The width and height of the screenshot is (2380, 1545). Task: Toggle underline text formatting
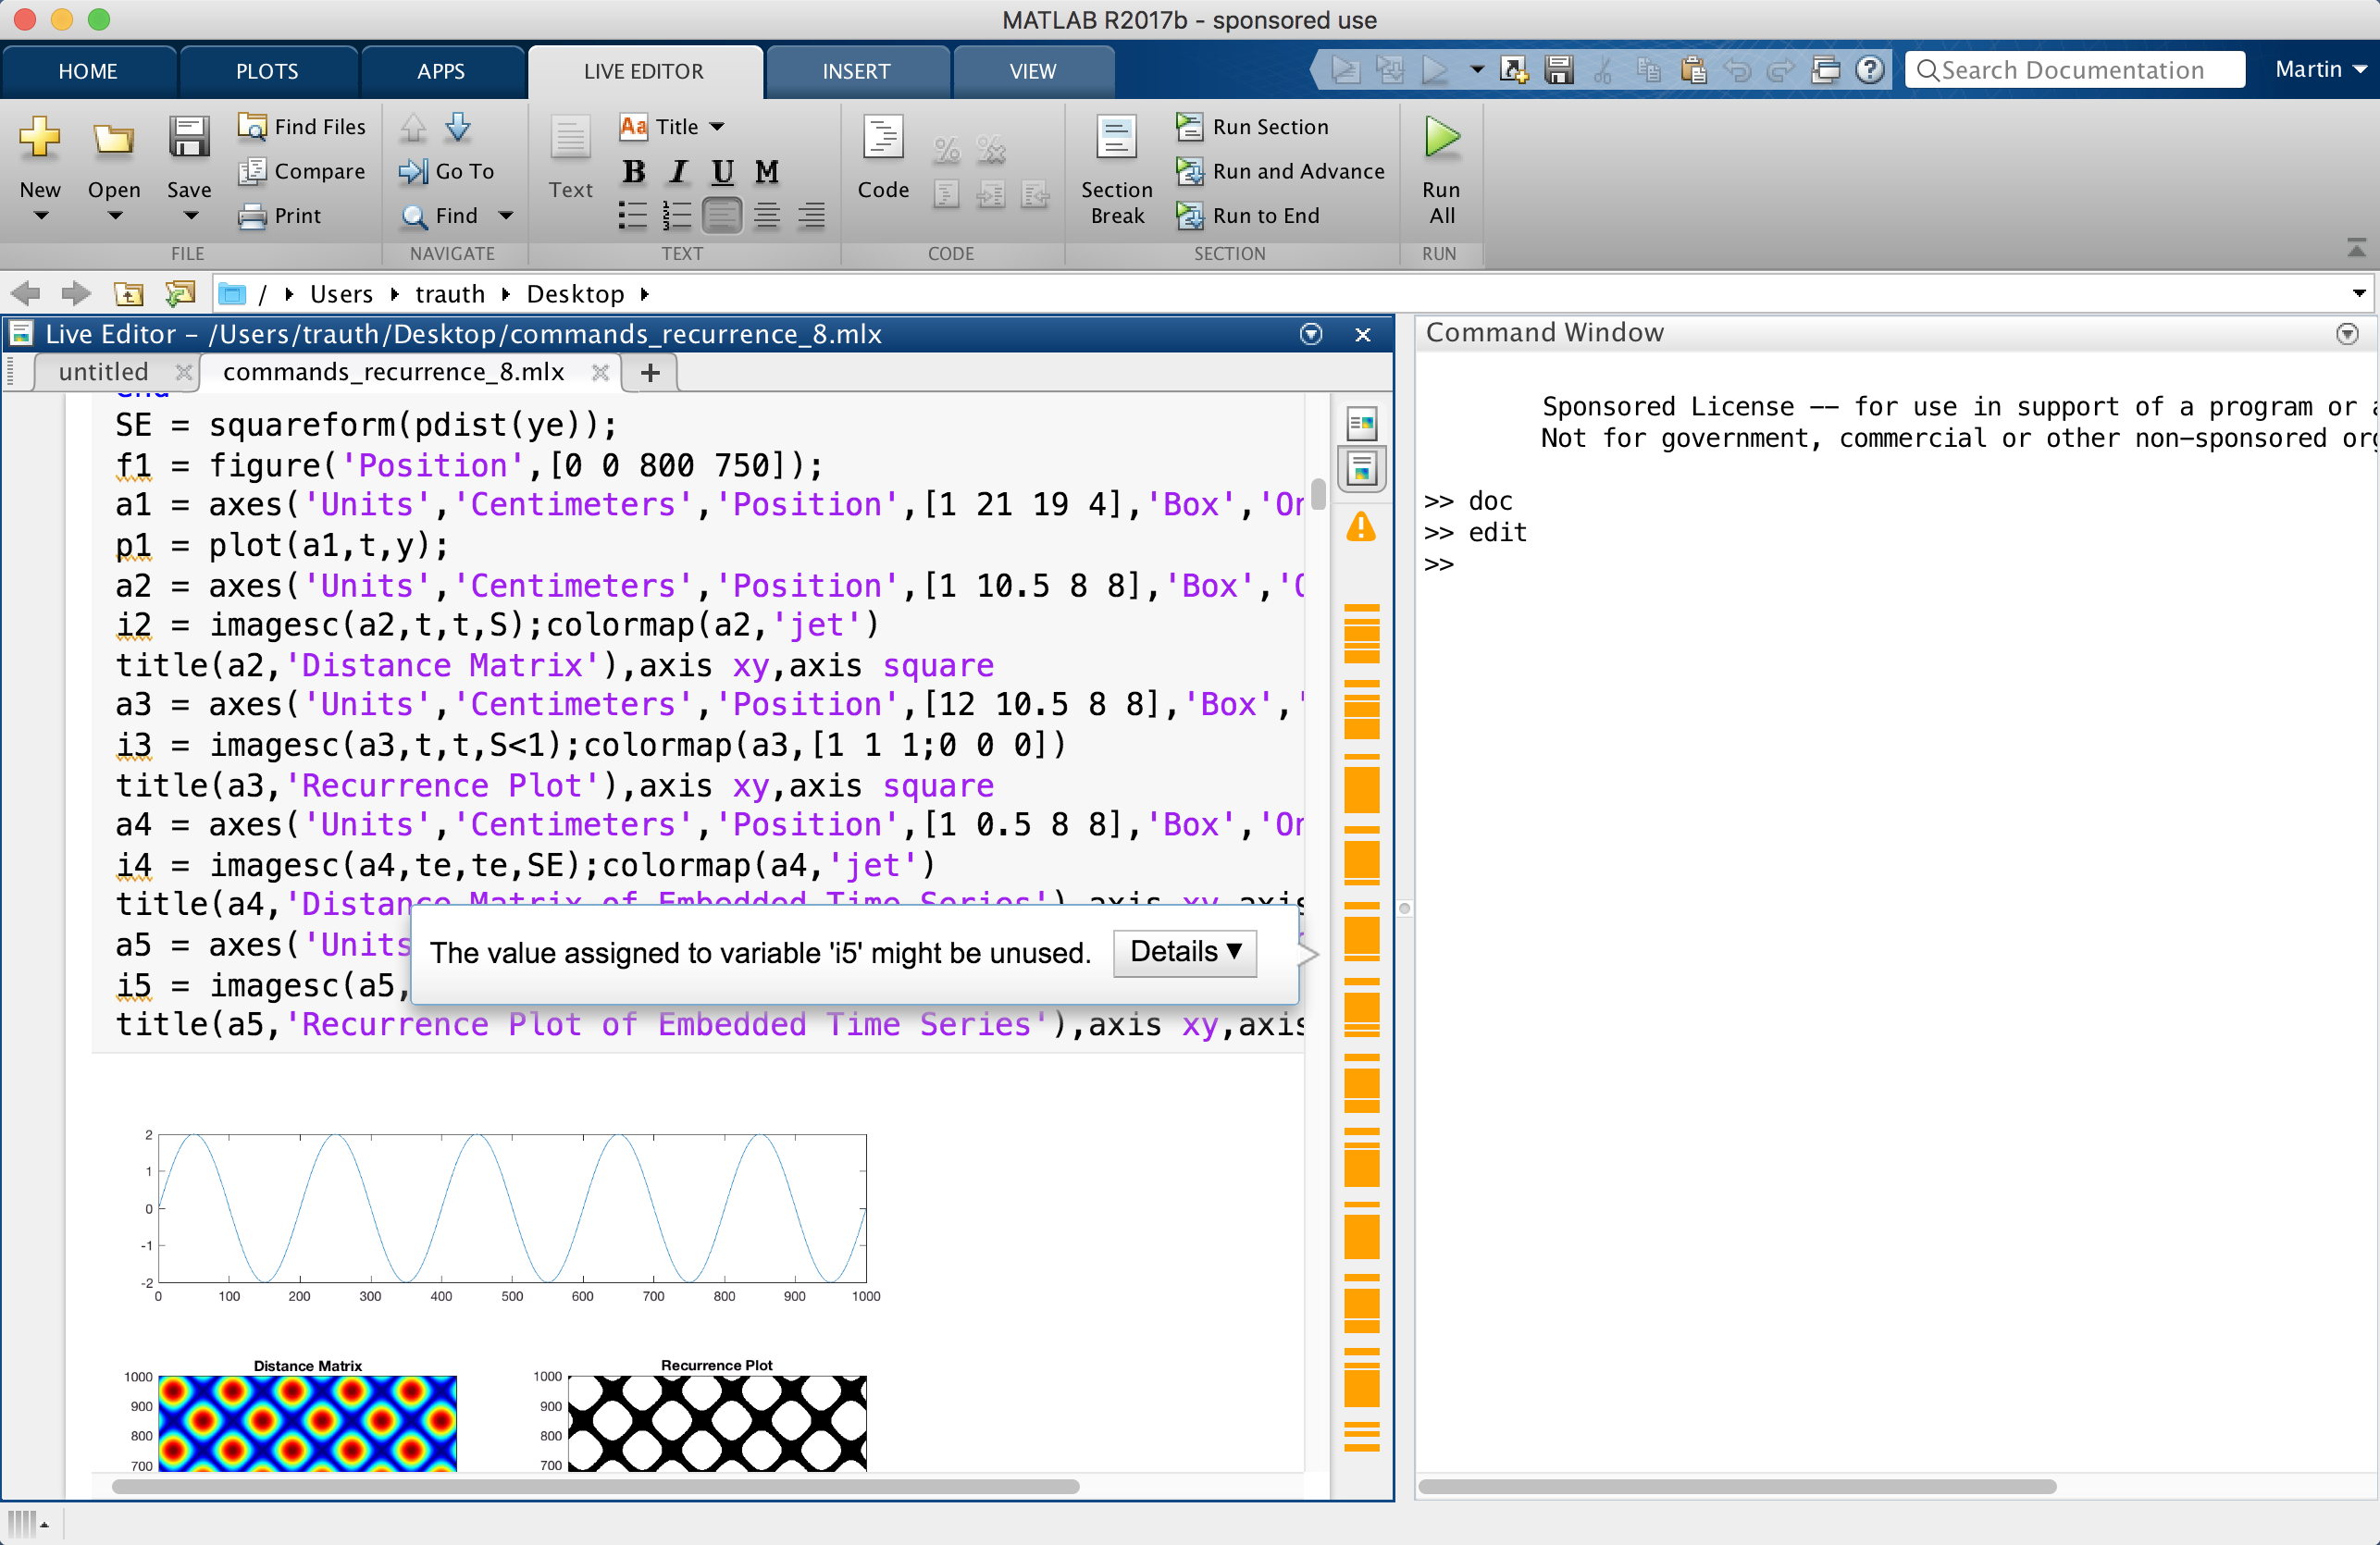[x=722, y=171]
